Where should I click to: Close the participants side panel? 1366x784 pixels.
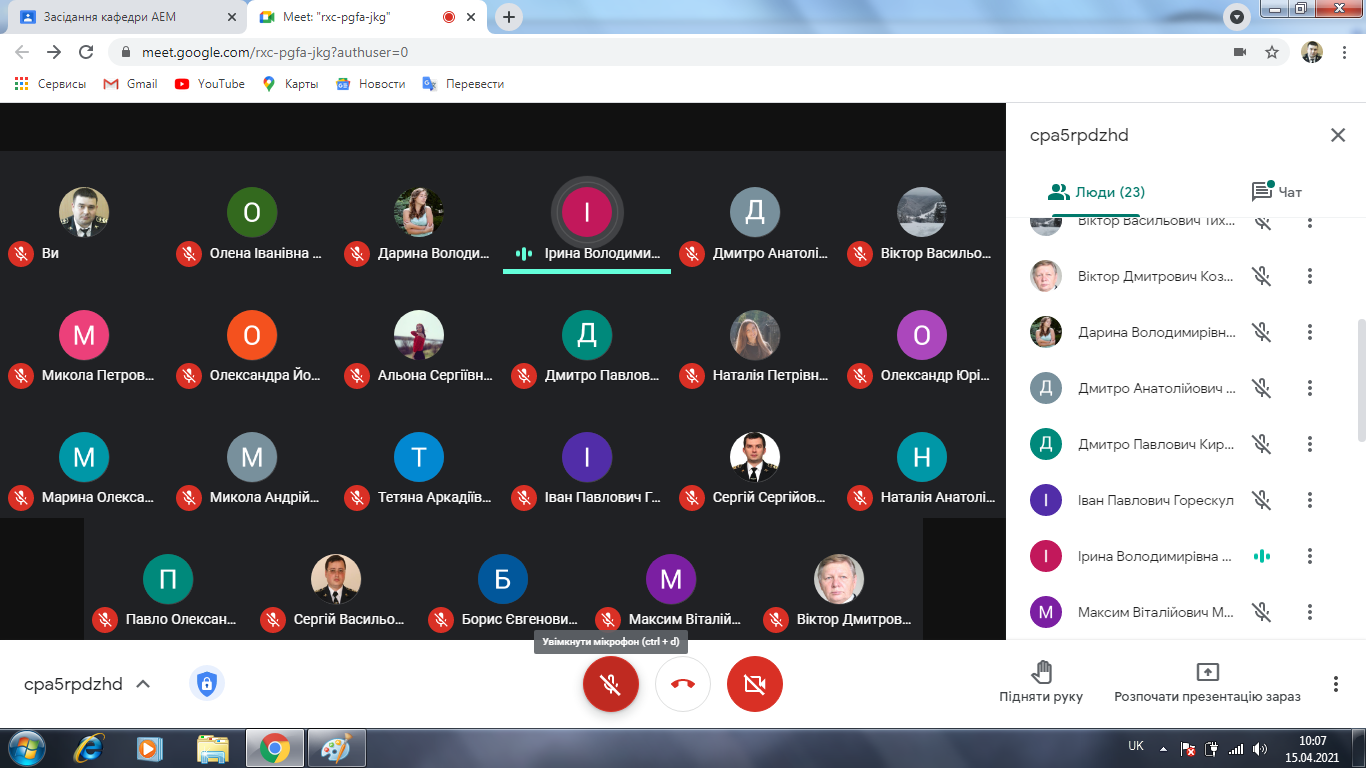point(1338,135)
